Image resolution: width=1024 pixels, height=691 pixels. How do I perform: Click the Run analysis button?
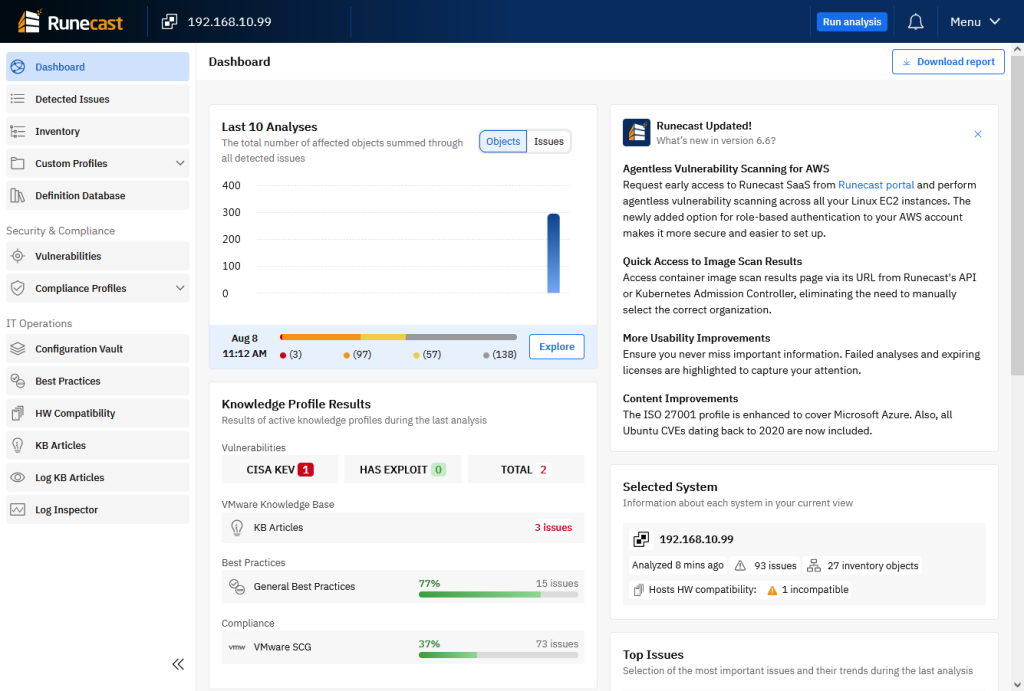tap(852, 22)
